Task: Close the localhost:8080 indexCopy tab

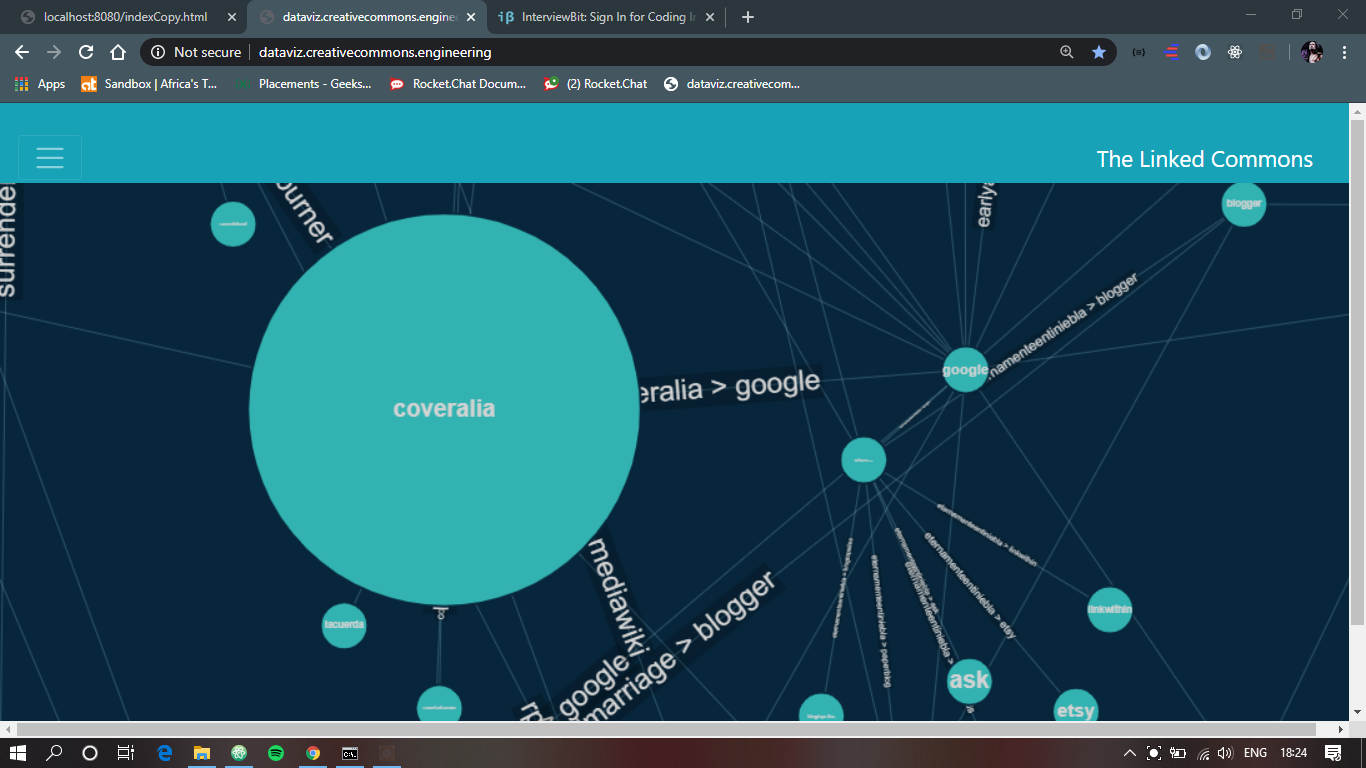Action: 232,17
